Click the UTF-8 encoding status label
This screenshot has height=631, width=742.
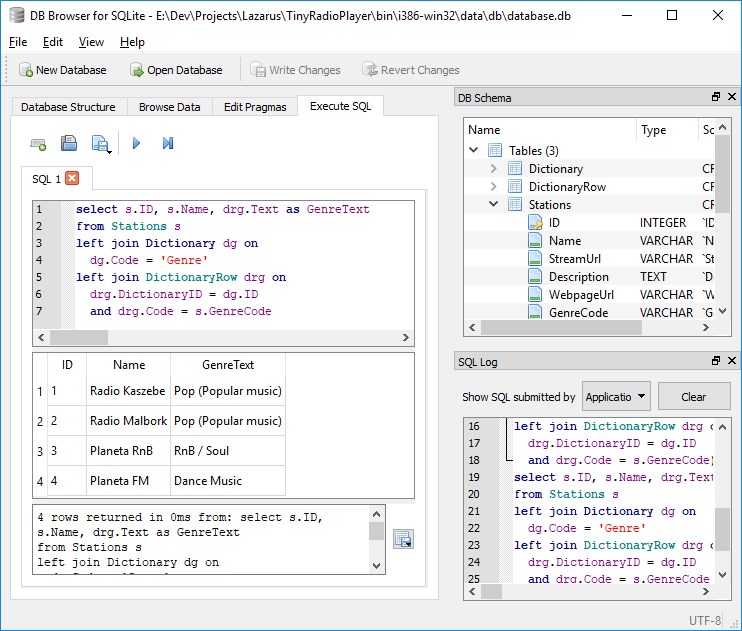(x=705, y=620)
